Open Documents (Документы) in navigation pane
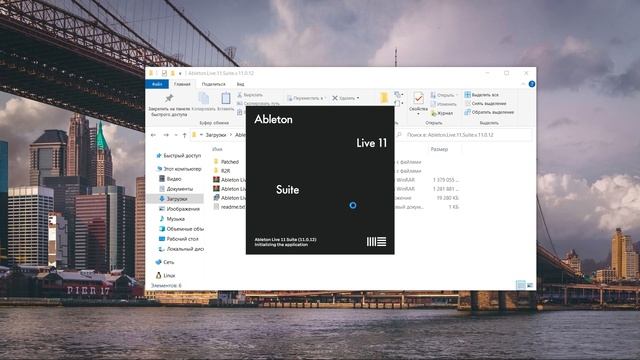 tap(176, 189)
